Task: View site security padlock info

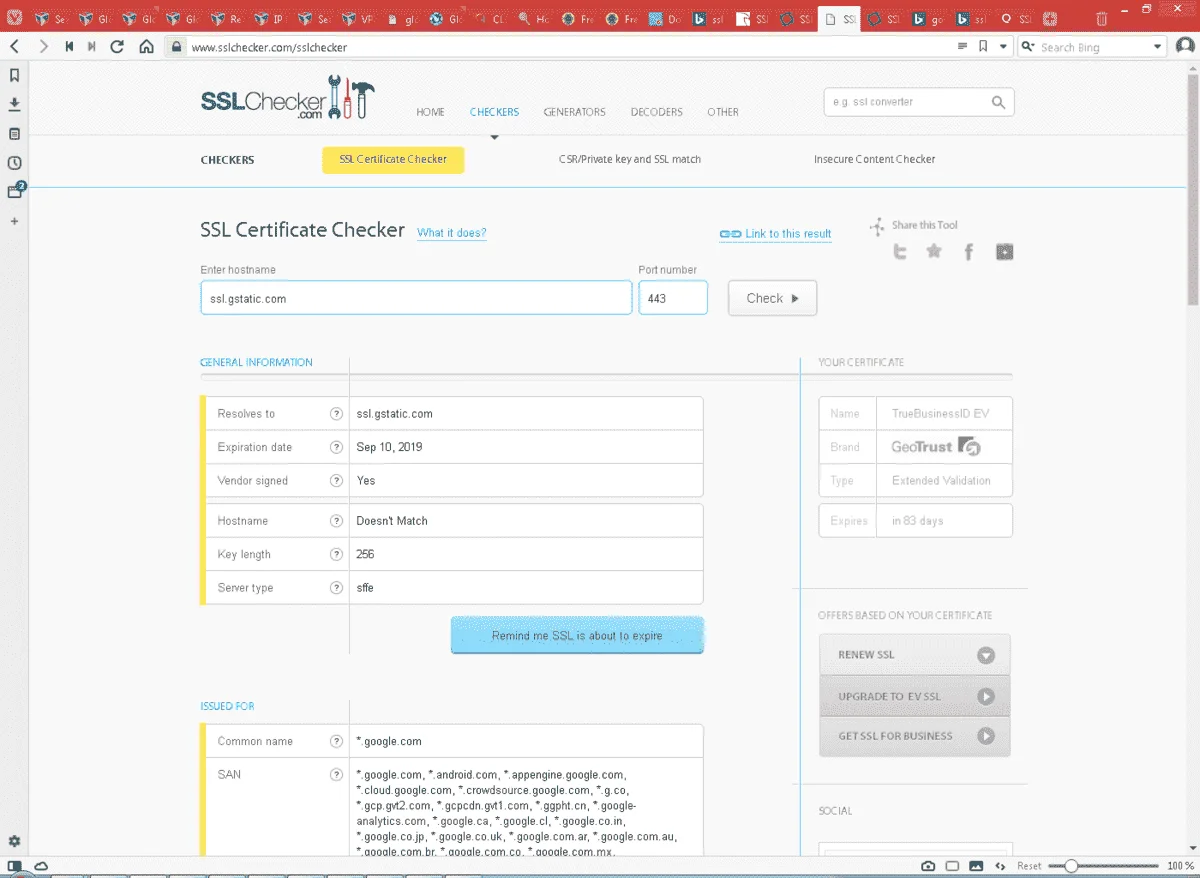Action: point(177,46)
